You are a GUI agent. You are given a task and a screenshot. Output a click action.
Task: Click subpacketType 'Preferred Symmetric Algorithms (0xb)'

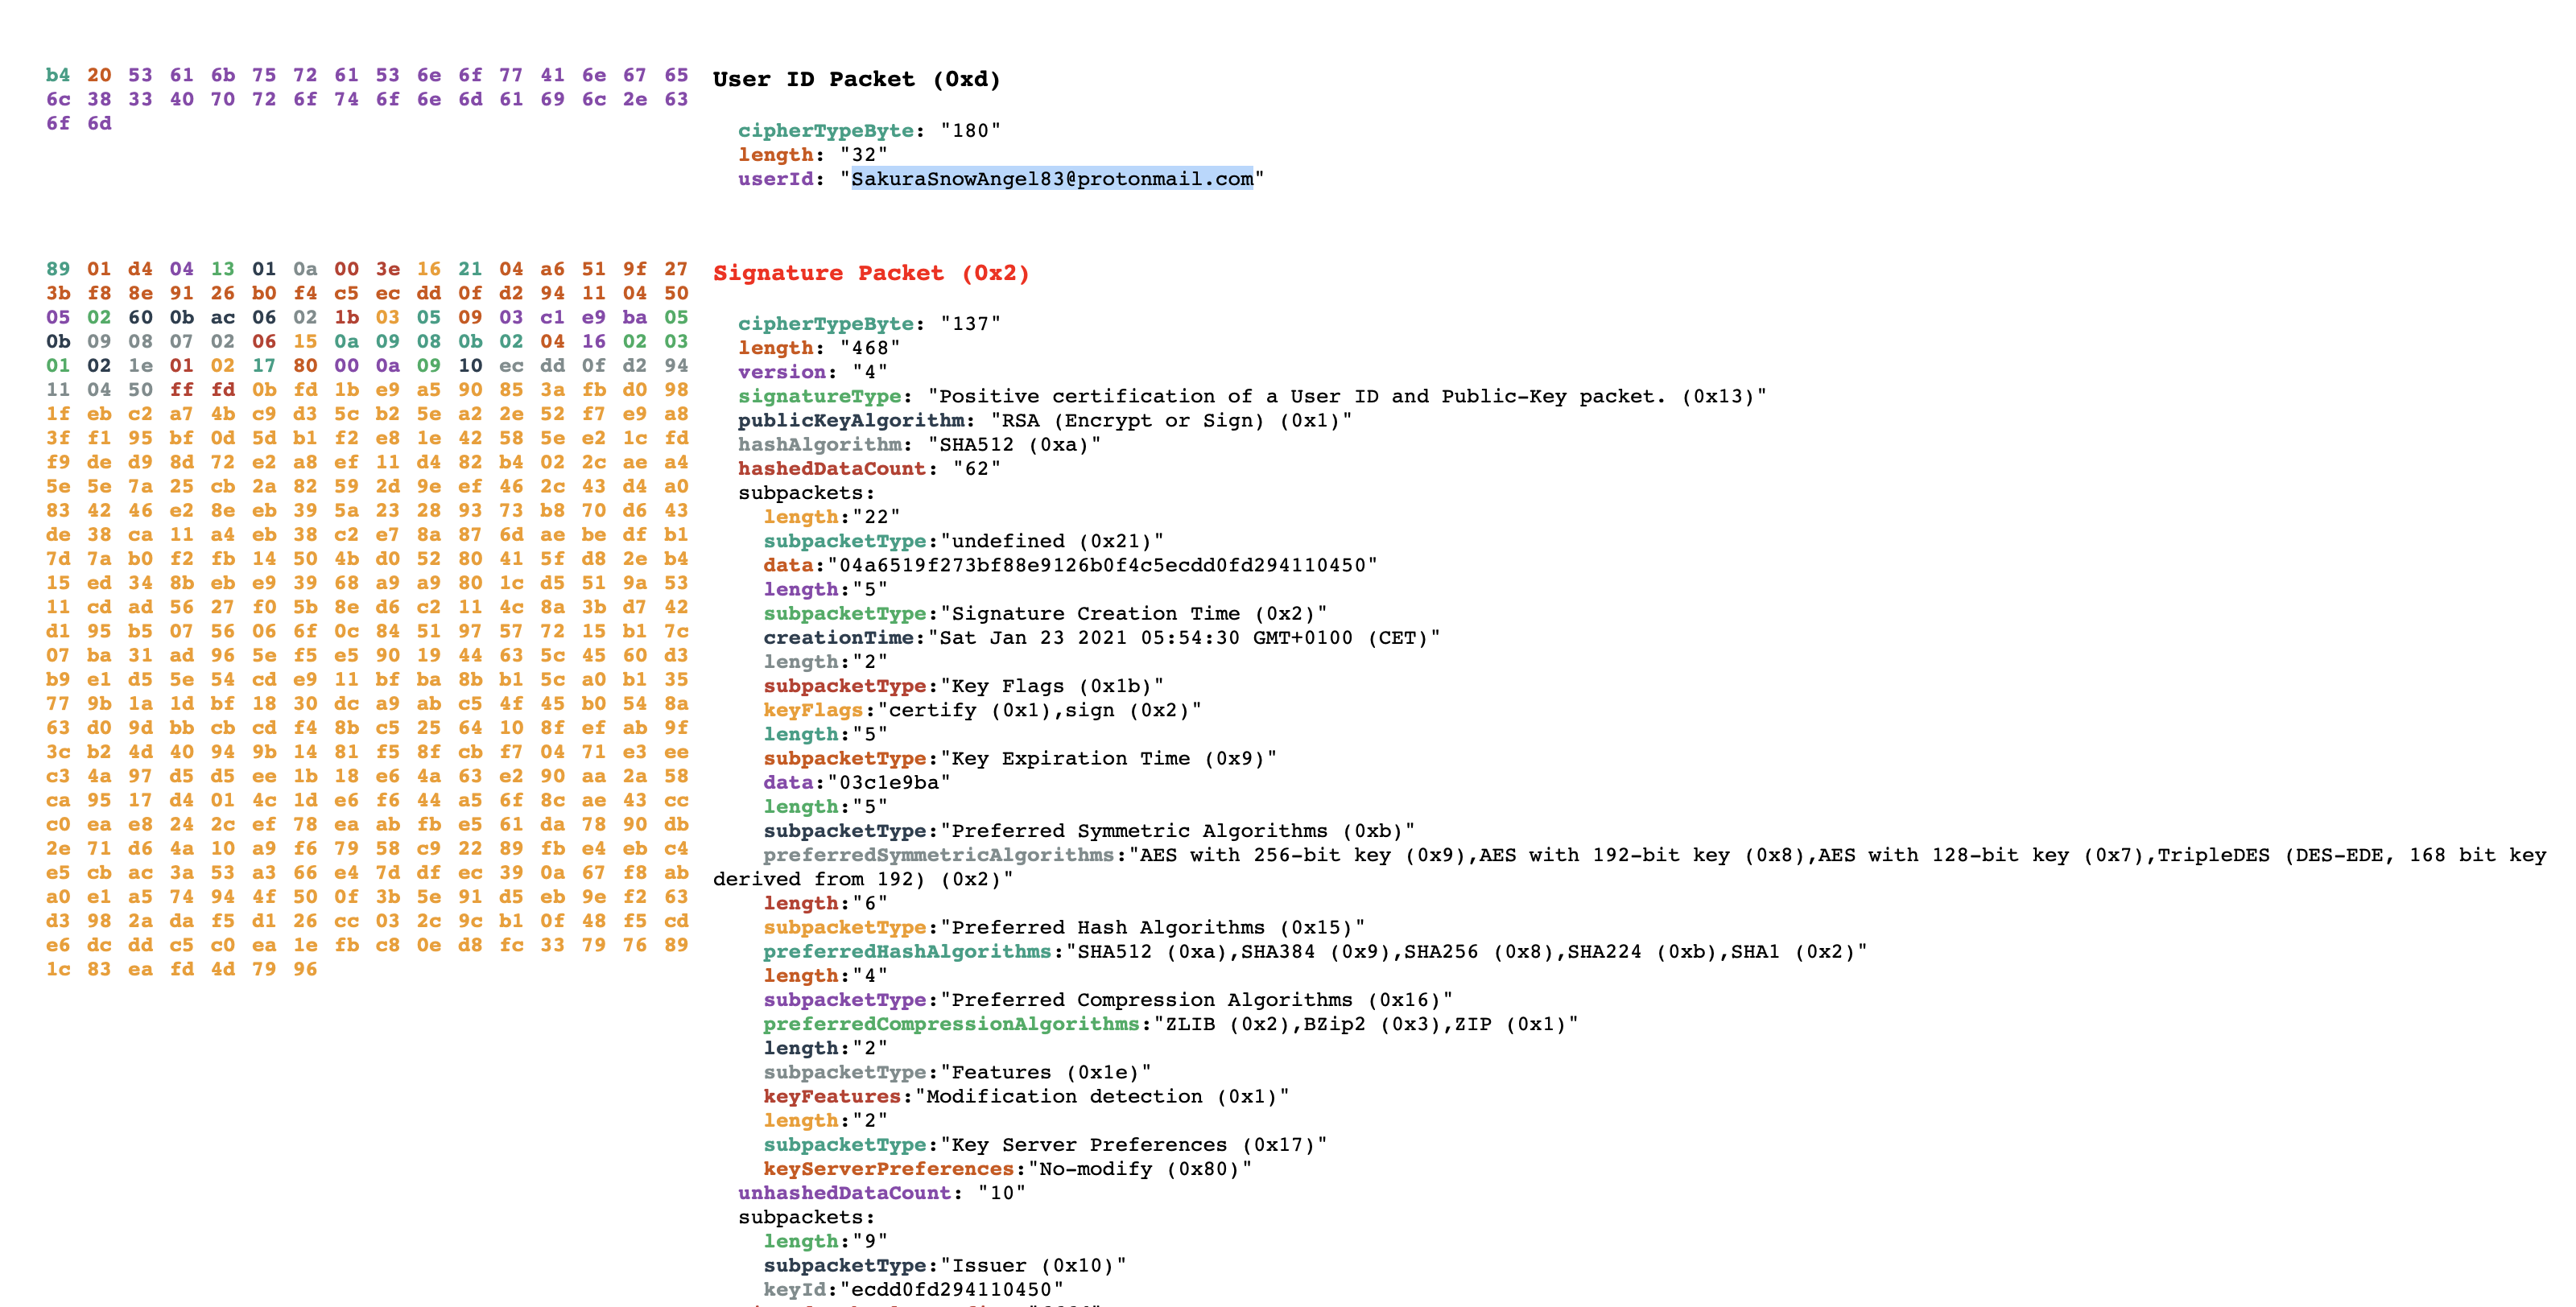pos(1089,830)
